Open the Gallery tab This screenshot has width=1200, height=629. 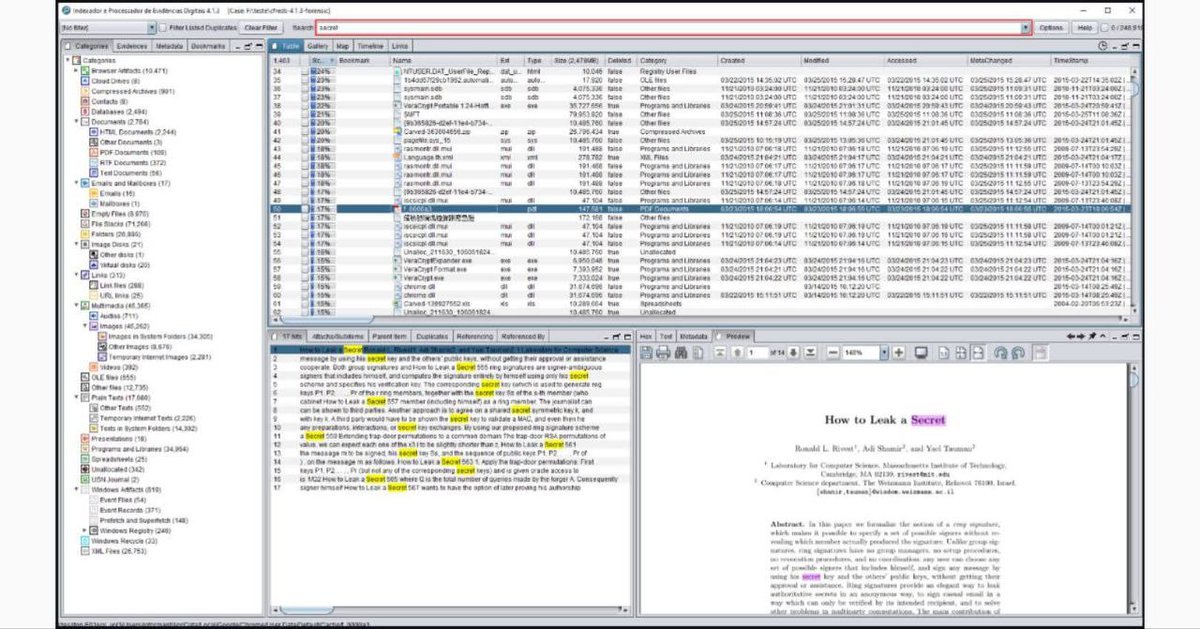click(x=317, y=46)
